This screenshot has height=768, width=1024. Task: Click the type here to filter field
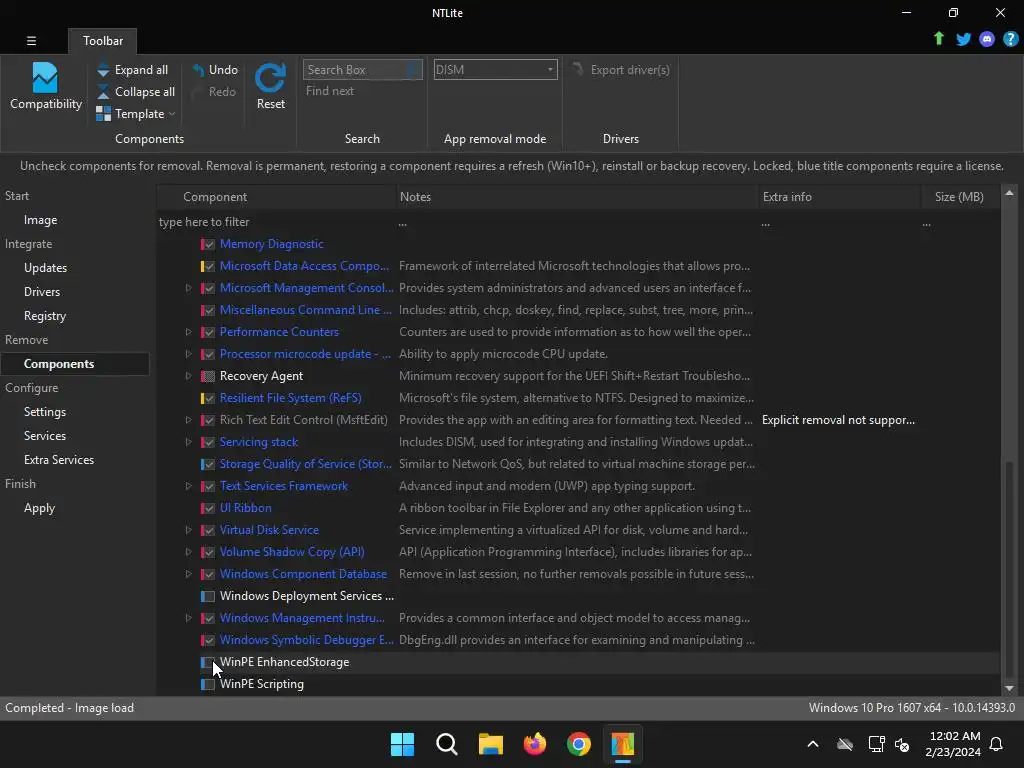pyautogui.click(x=276, y=222)
